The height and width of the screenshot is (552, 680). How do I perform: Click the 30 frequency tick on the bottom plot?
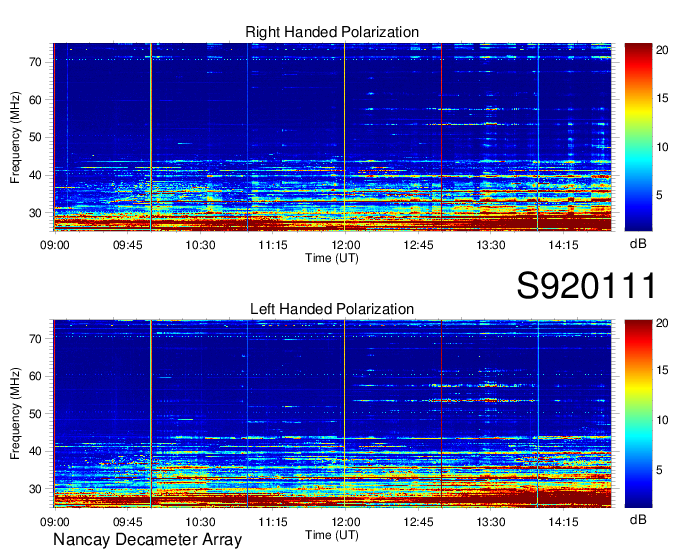(x=36, y=489)
